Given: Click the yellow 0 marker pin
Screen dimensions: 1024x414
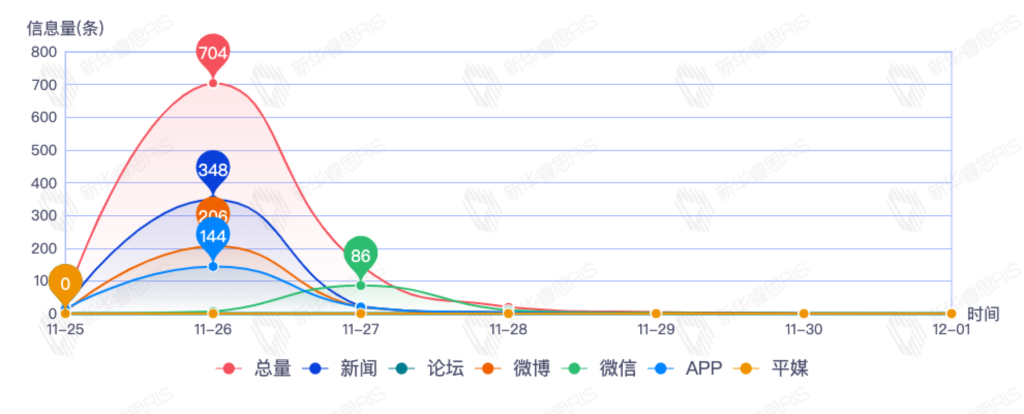Looking at the screenshot, I should (65, 284).
